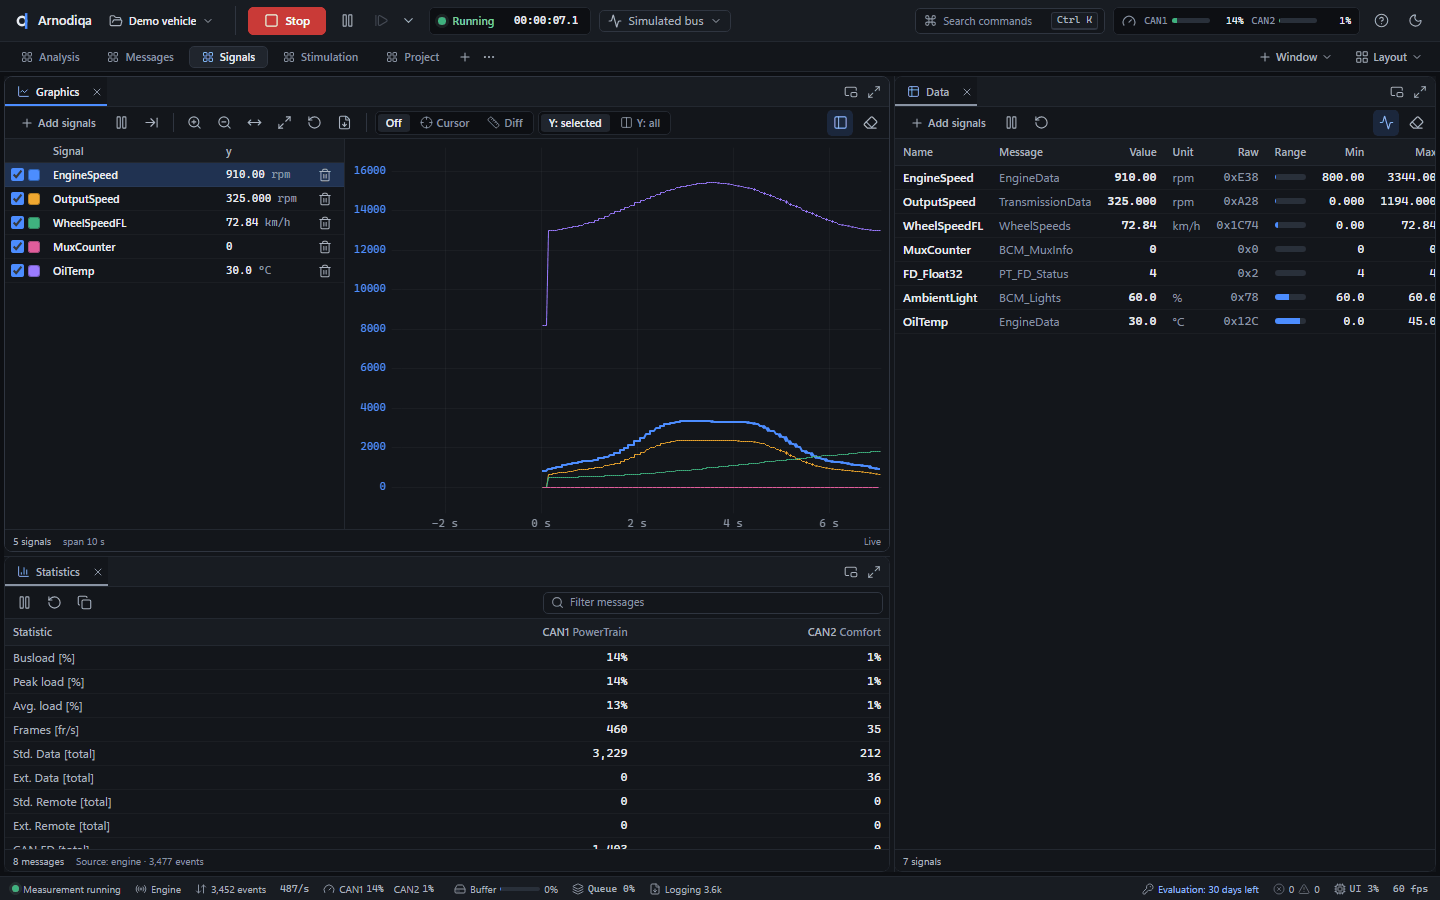Select the Diff measurement mode
Screen dimensions: 1440x900
coord(505,123)
